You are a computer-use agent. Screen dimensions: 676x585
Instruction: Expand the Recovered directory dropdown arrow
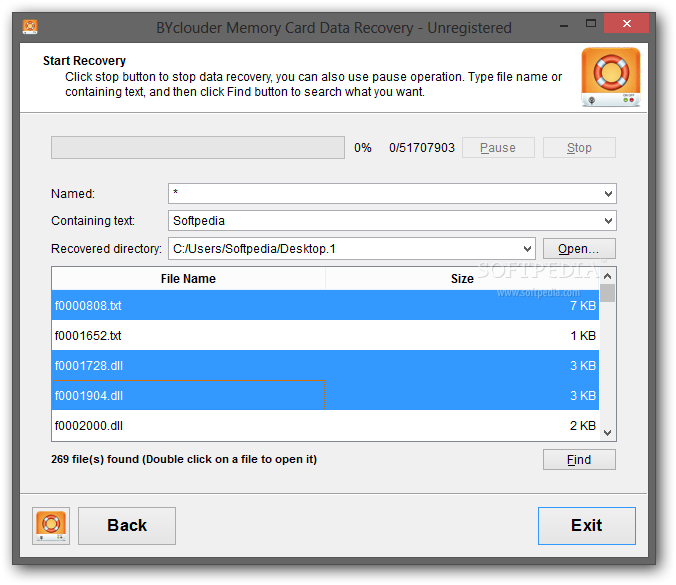tap(527, 249)
